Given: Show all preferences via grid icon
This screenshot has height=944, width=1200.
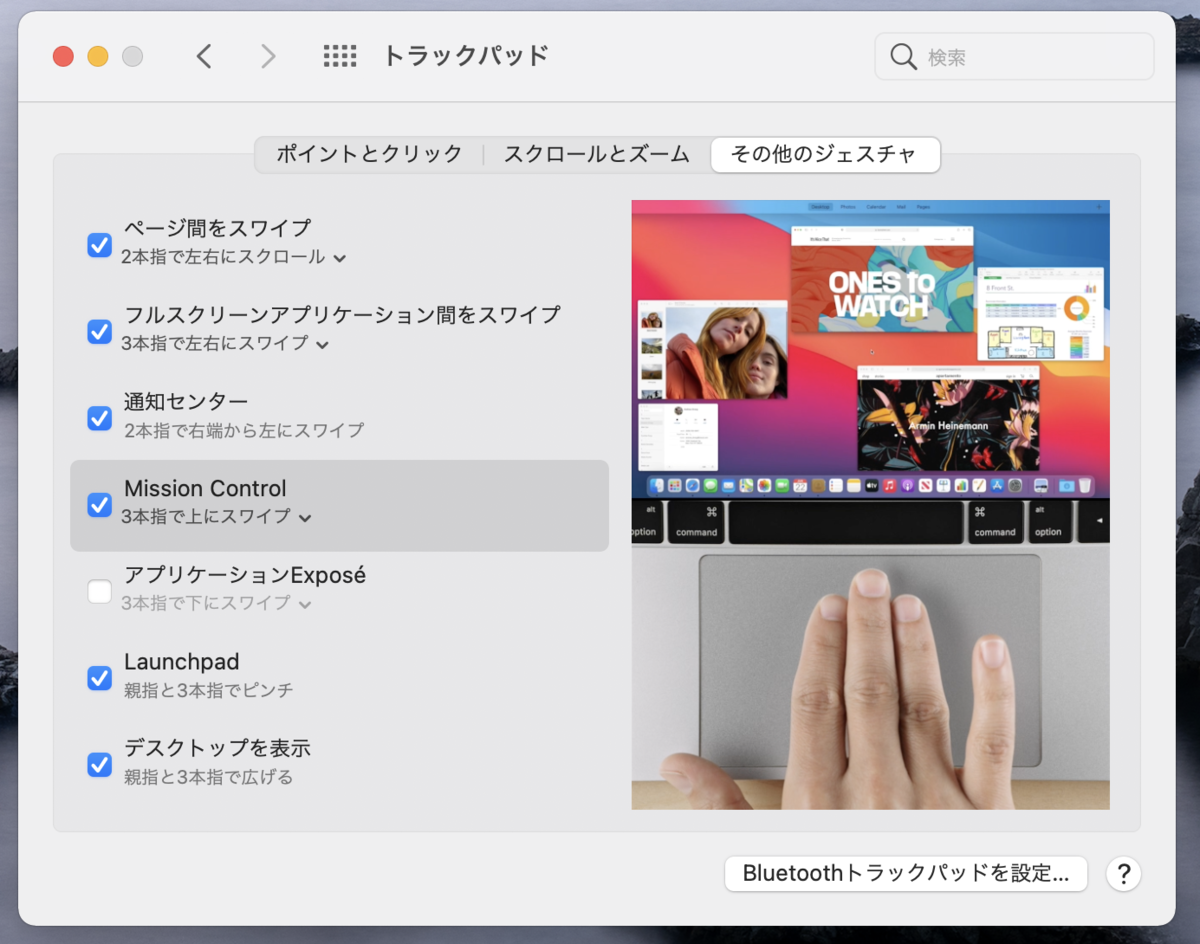Looking at the screenshot, I should [340, 56].
